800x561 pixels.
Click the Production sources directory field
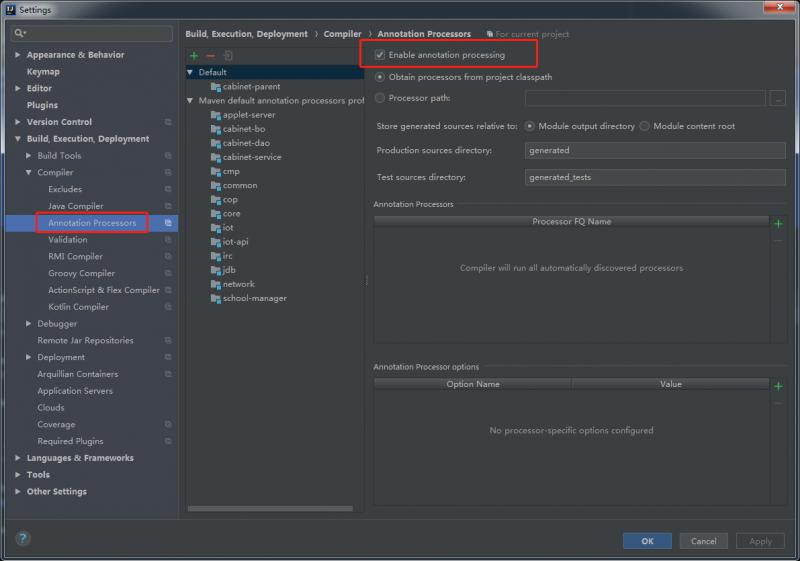click(655, 150)
